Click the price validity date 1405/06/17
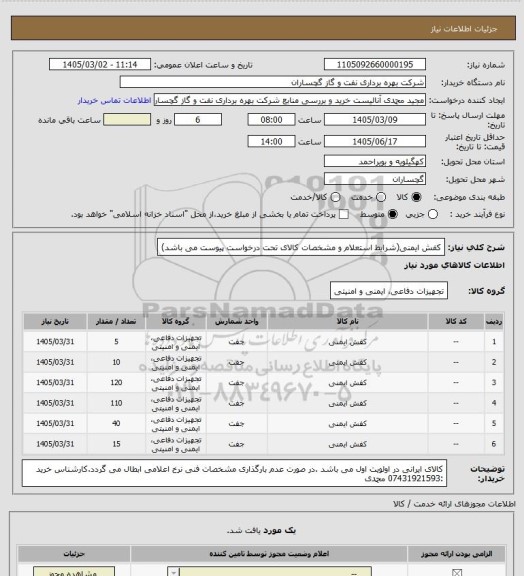This screenshot has width=524, height=576. (375, 141)
